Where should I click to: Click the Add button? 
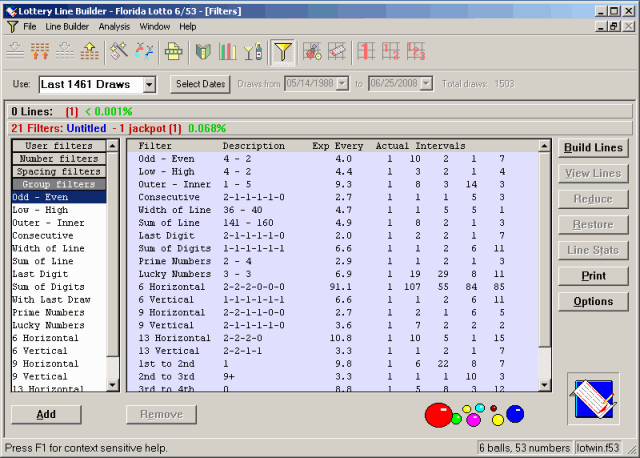(x=46, y=414)
